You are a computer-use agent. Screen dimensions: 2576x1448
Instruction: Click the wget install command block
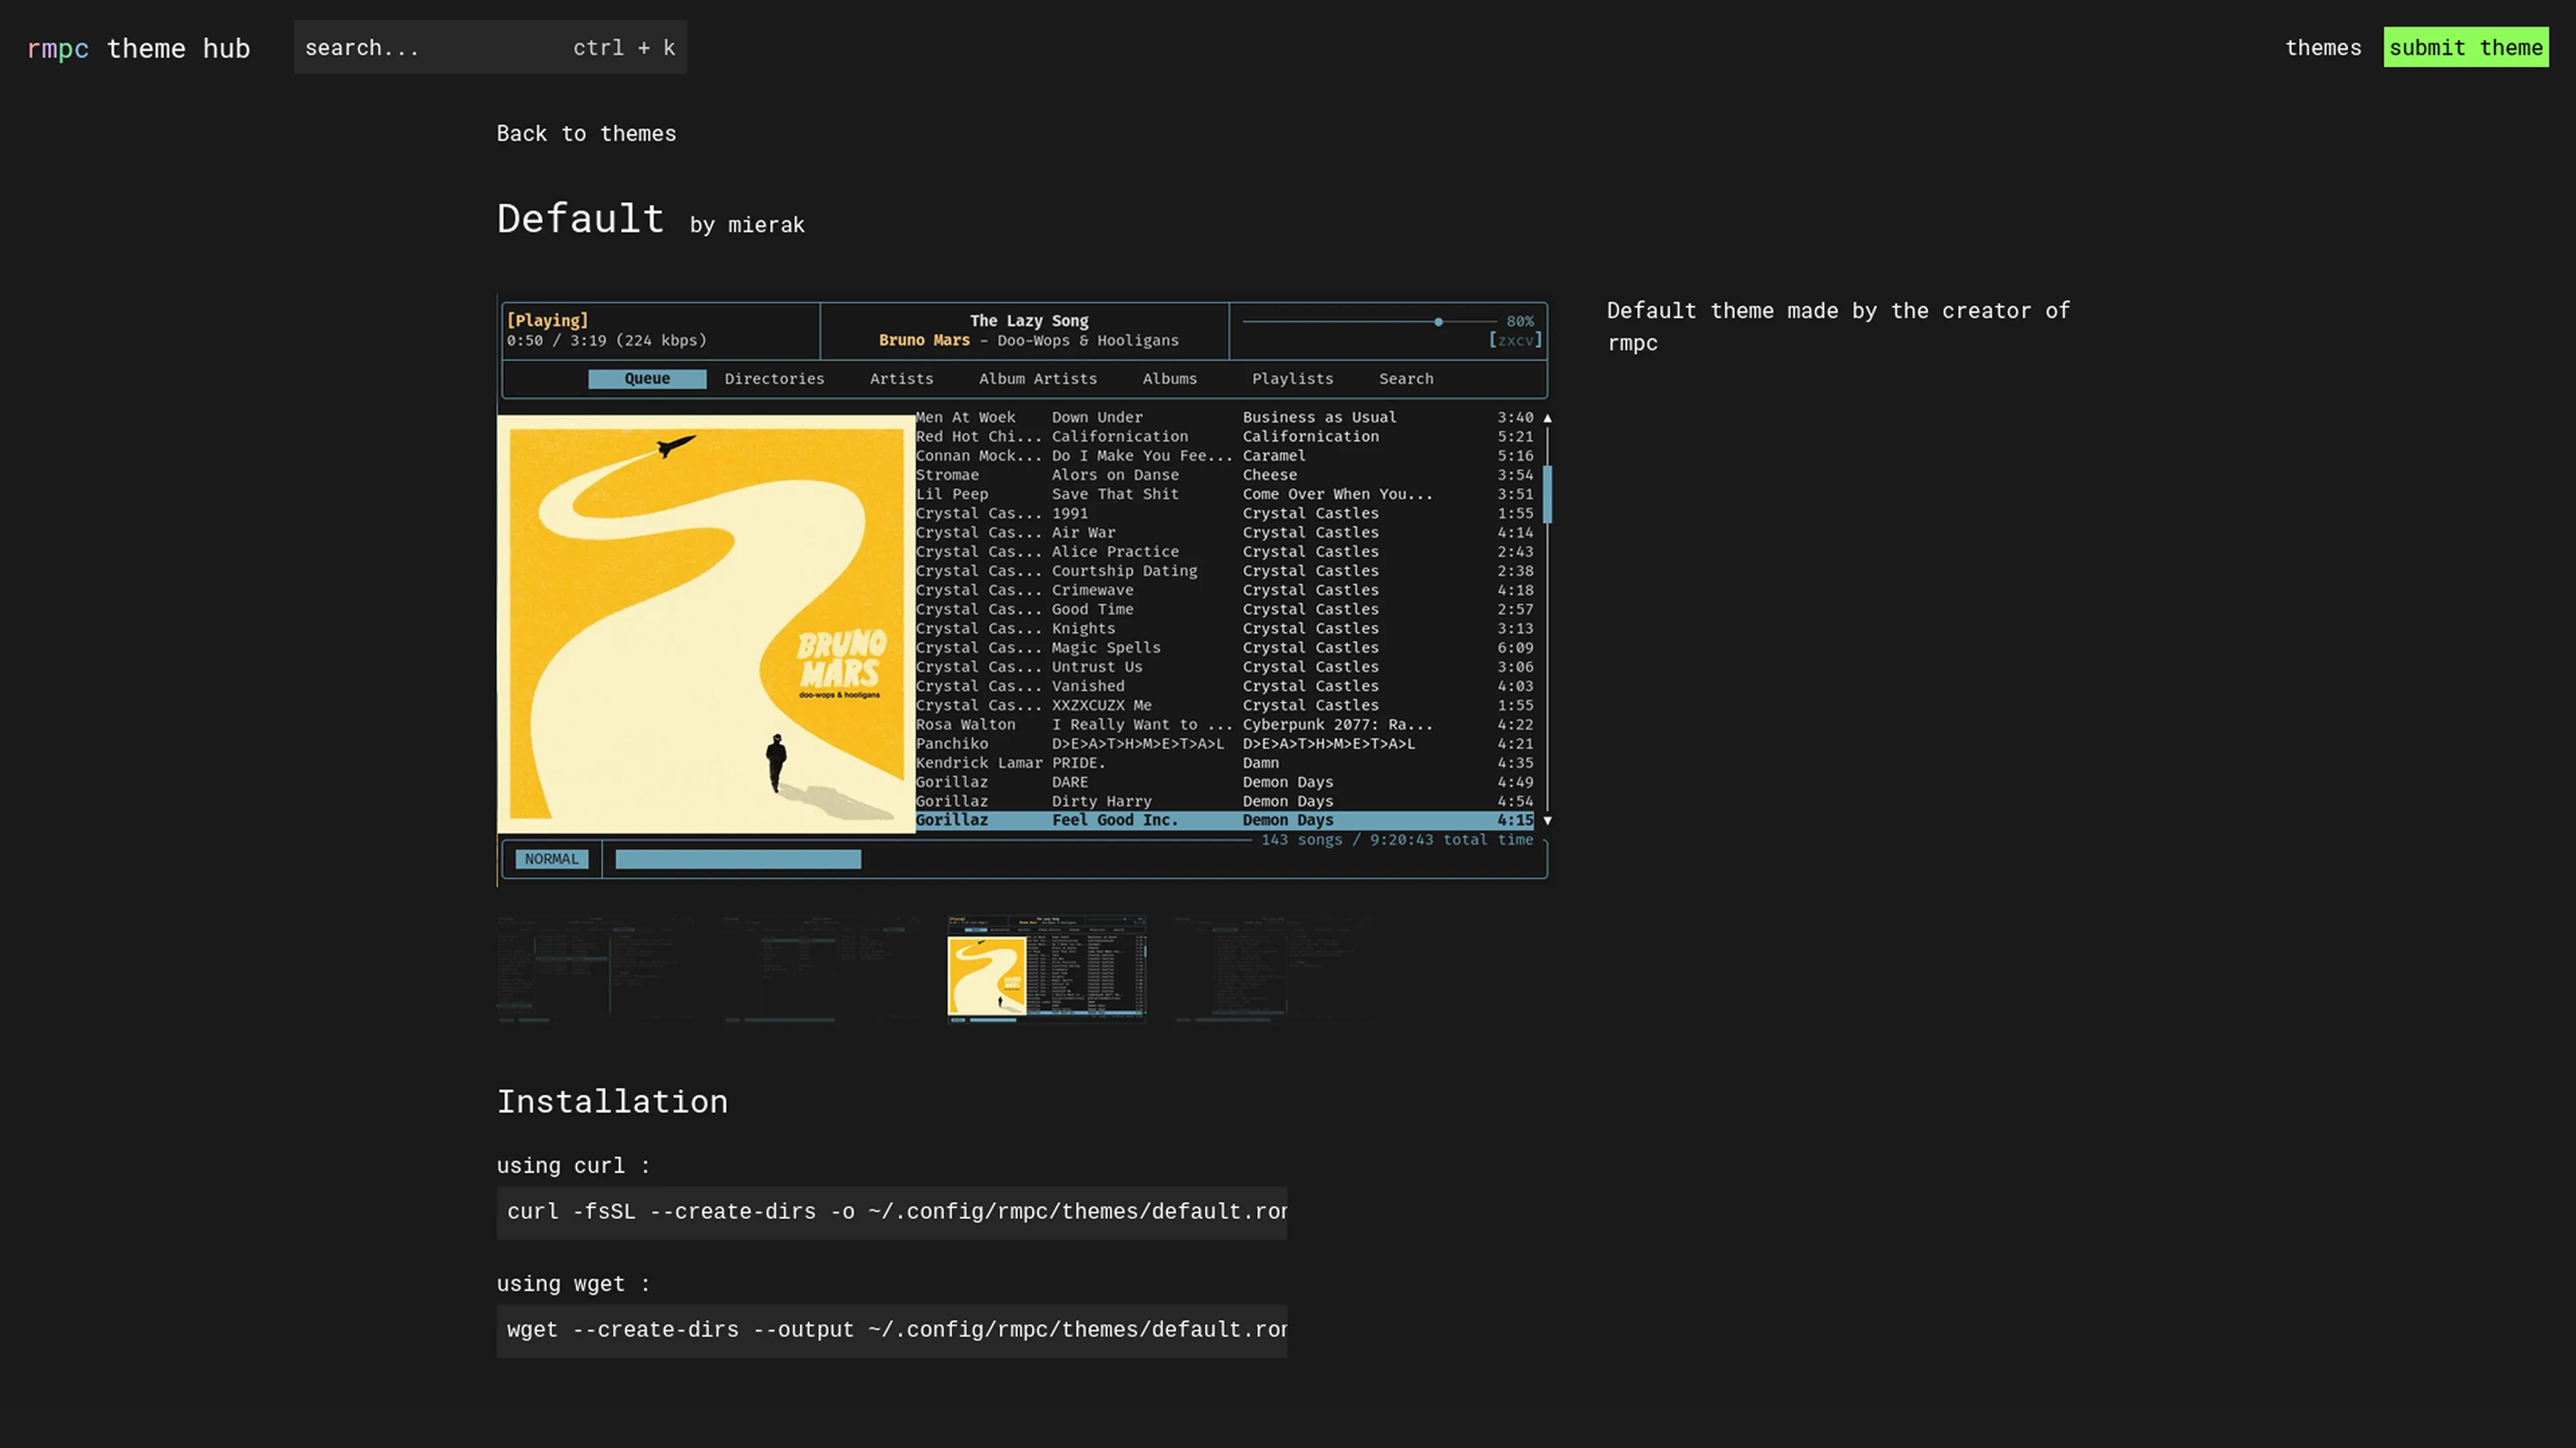[892, 1330]
